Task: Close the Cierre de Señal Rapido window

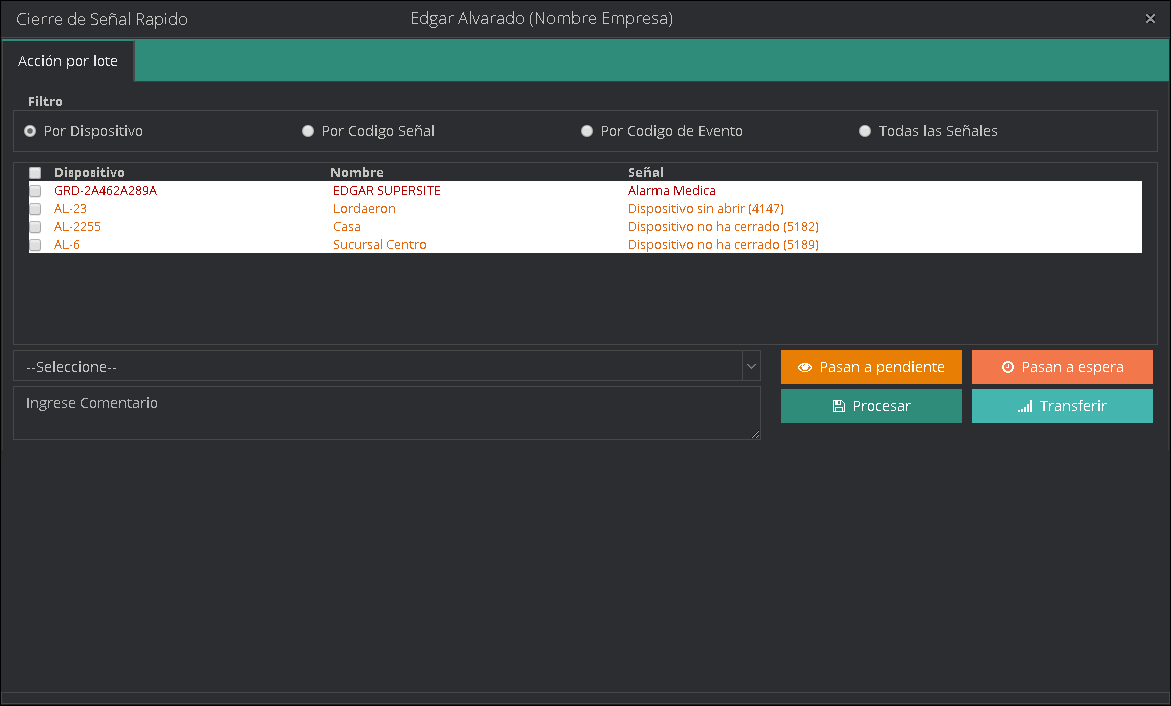Action: [x=1150, y=18]
